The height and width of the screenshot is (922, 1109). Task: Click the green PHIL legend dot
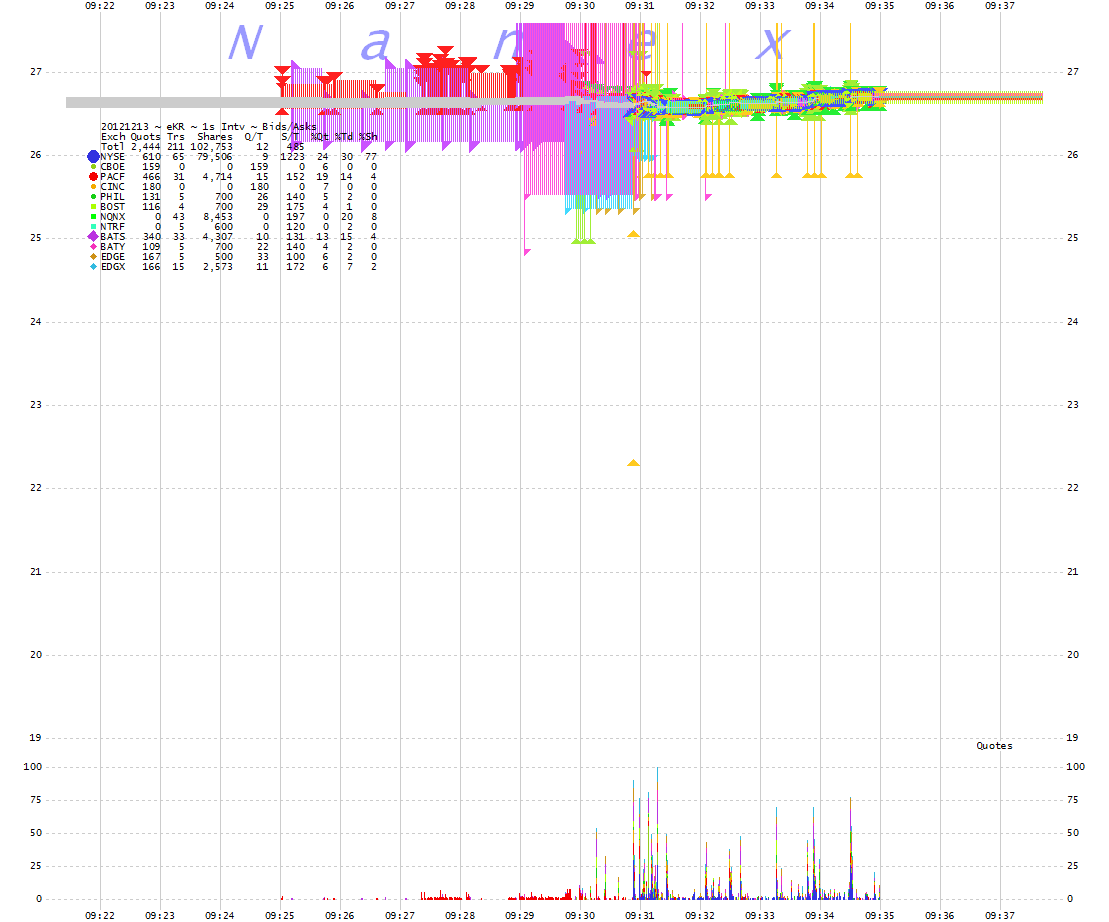tap(93, 197)
